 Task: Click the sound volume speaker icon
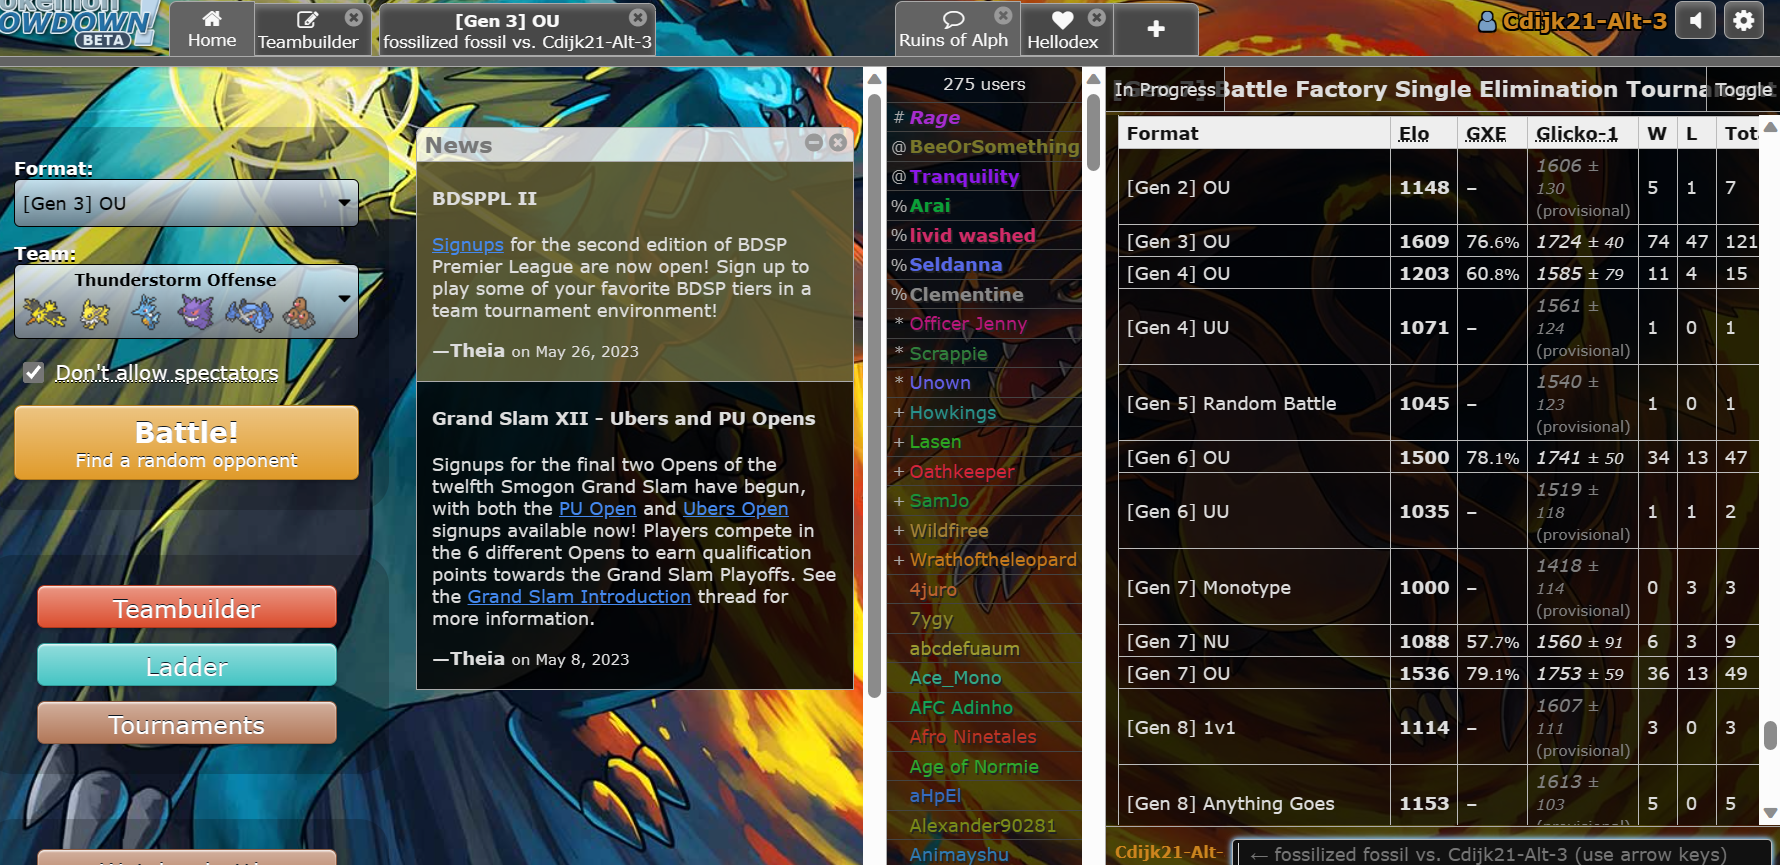click(x=1696, y=20)
